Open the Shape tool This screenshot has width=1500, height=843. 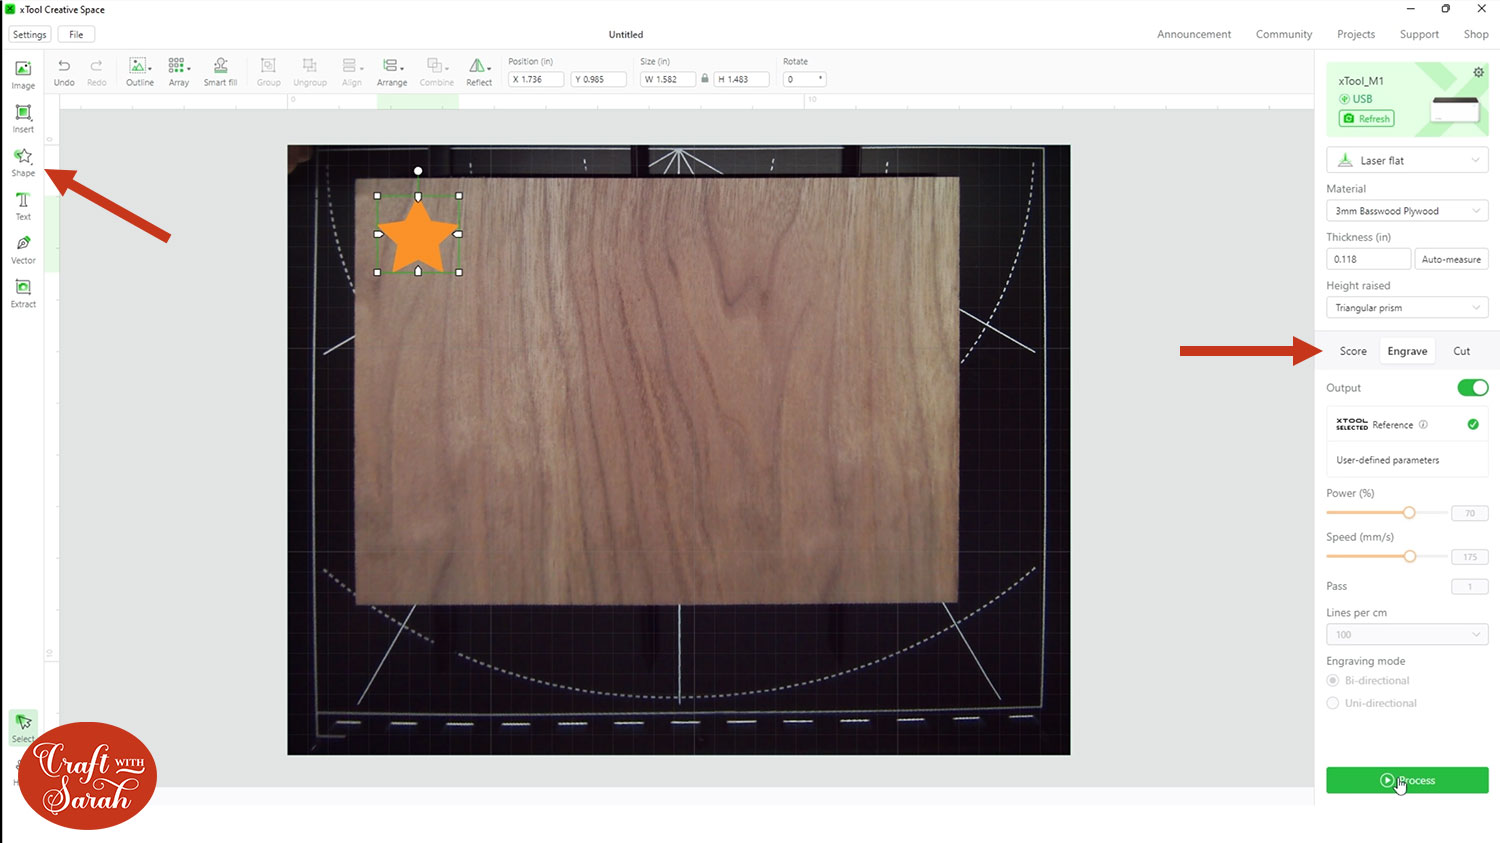coord(23,162)
